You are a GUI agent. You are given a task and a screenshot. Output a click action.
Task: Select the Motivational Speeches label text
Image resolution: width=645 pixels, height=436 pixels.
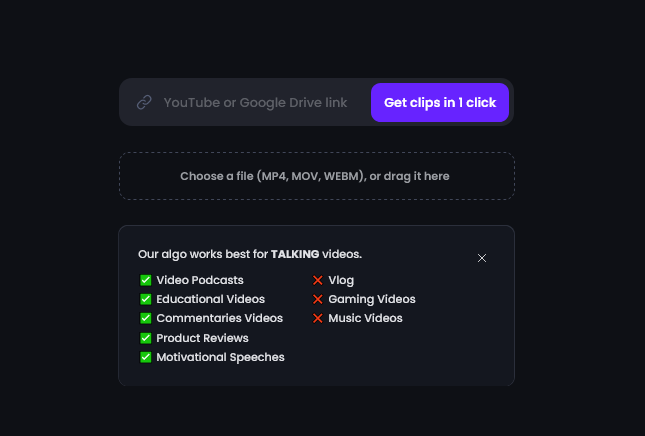(220, 357)
